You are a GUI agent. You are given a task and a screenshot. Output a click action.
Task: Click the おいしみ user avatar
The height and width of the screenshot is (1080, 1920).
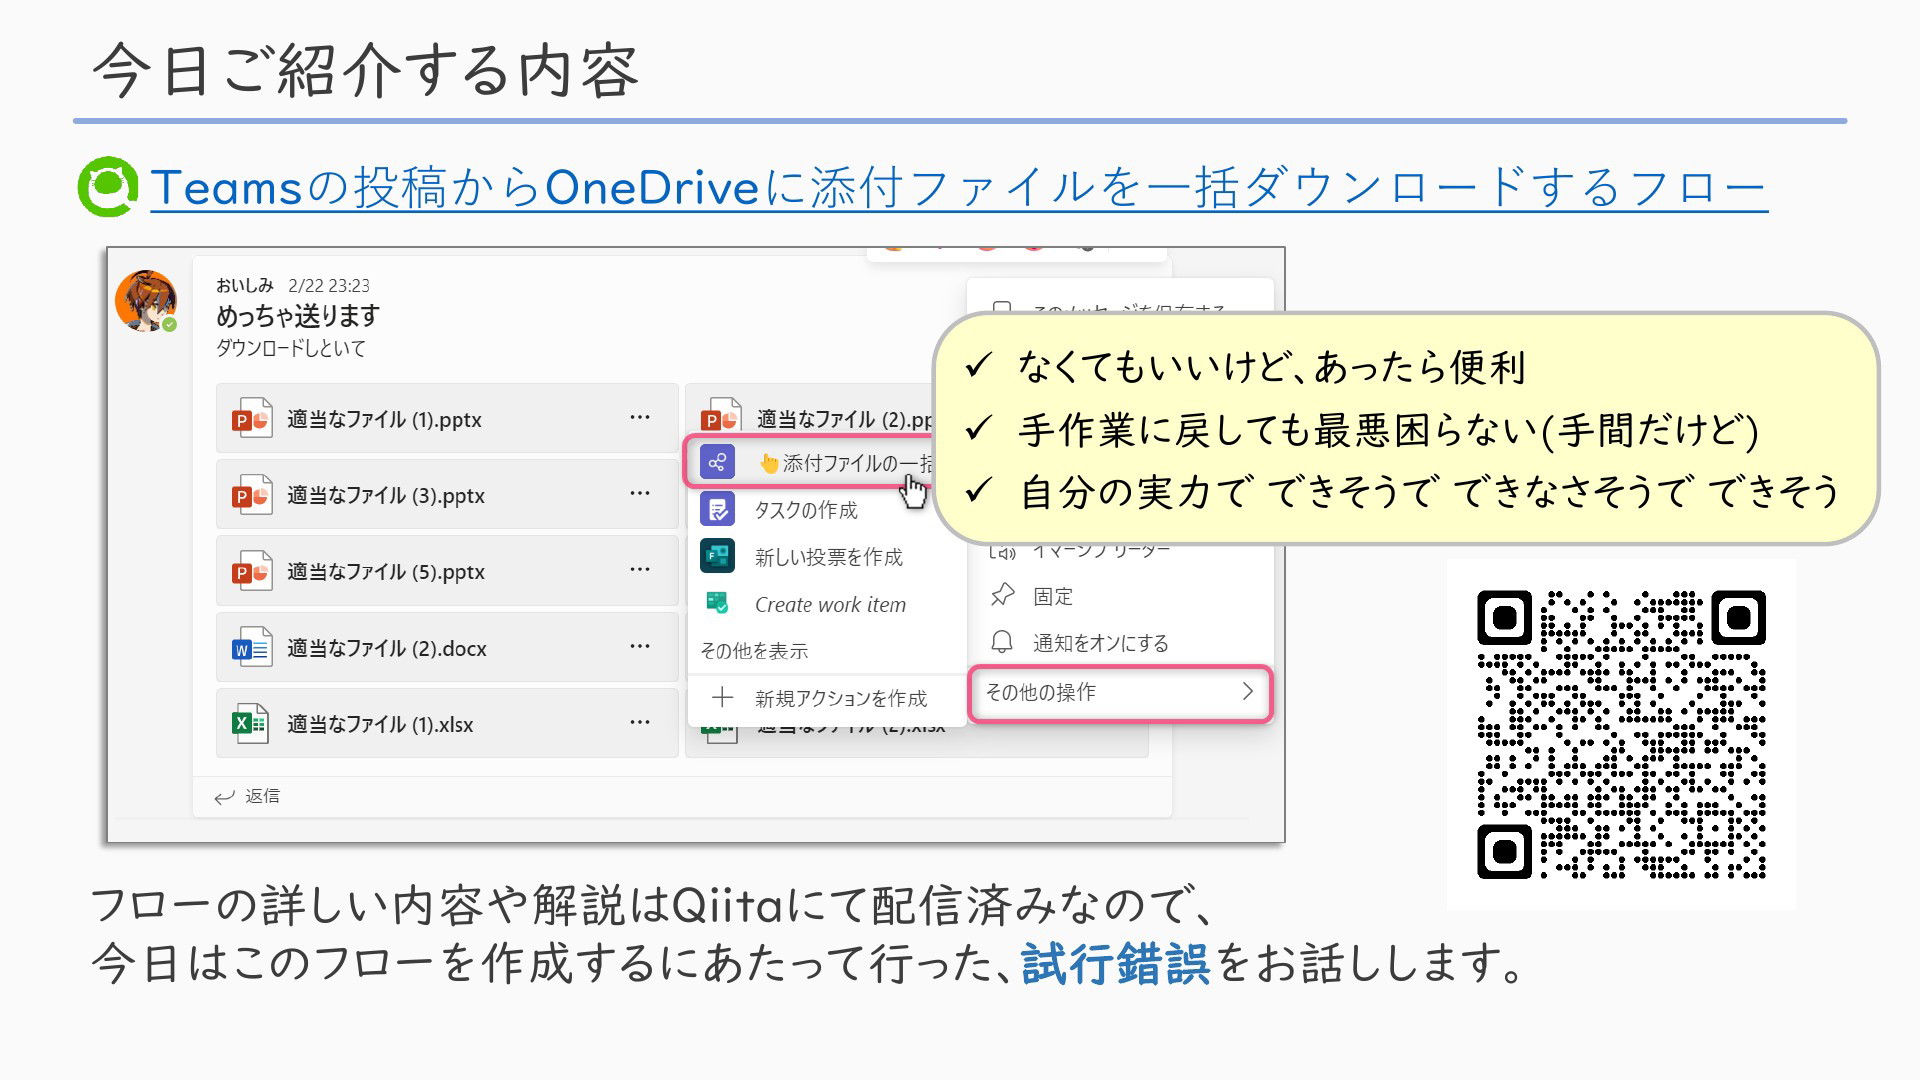click(x=146, y=300)
